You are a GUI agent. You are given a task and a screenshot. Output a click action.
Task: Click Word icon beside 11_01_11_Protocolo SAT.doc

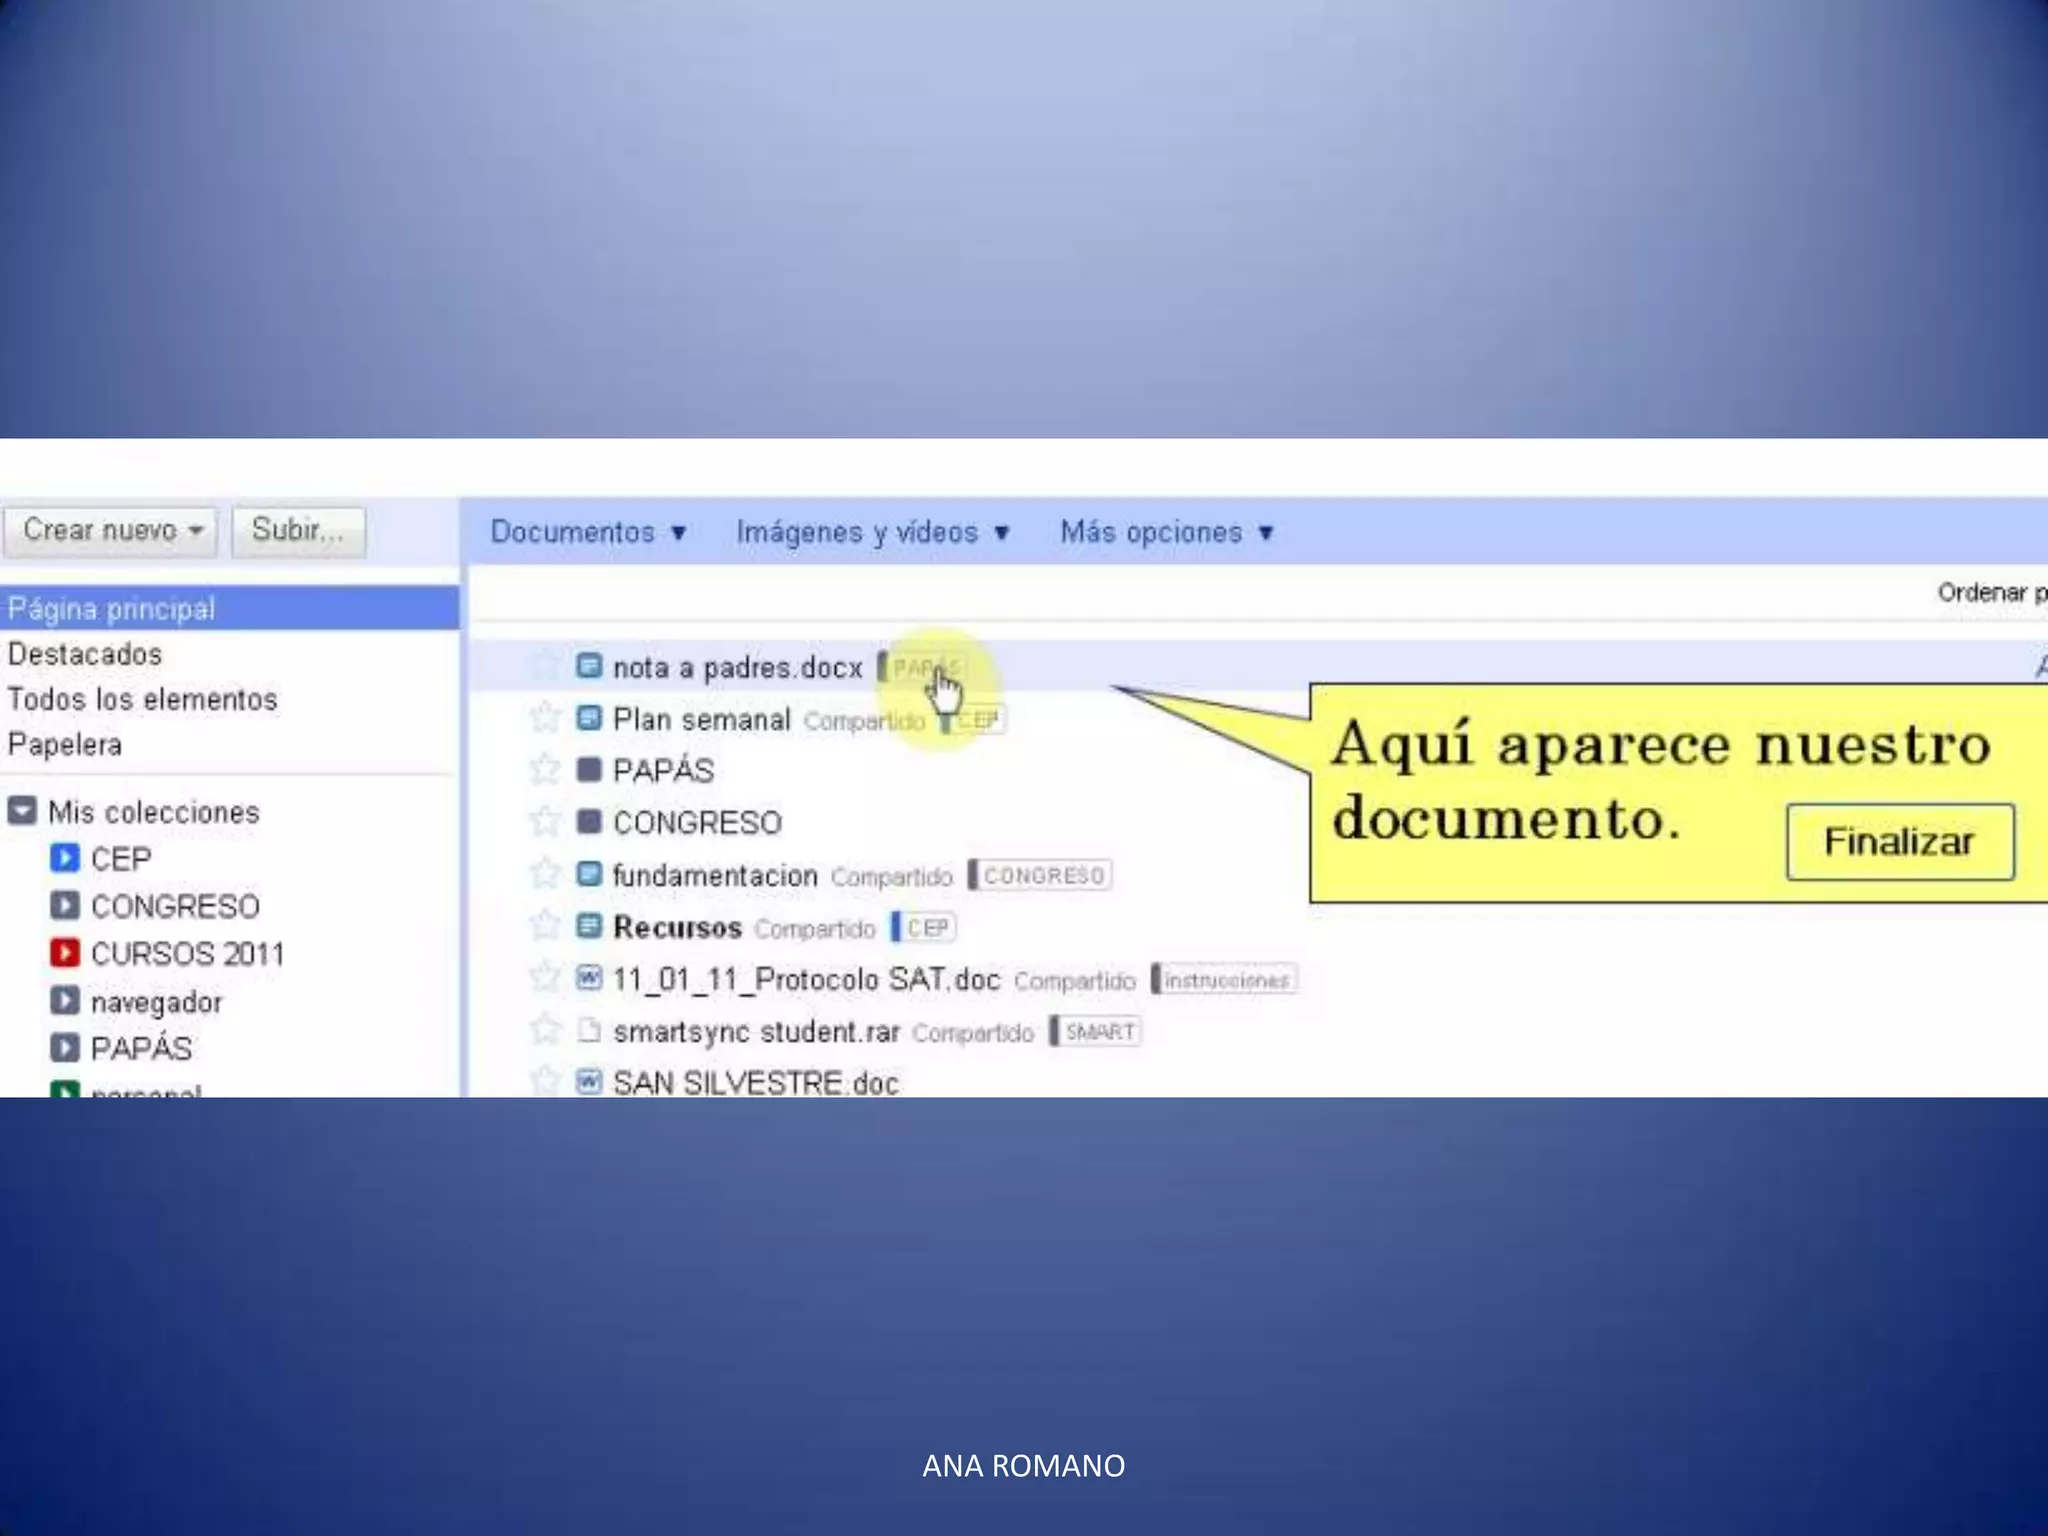(x=589, y=978)
